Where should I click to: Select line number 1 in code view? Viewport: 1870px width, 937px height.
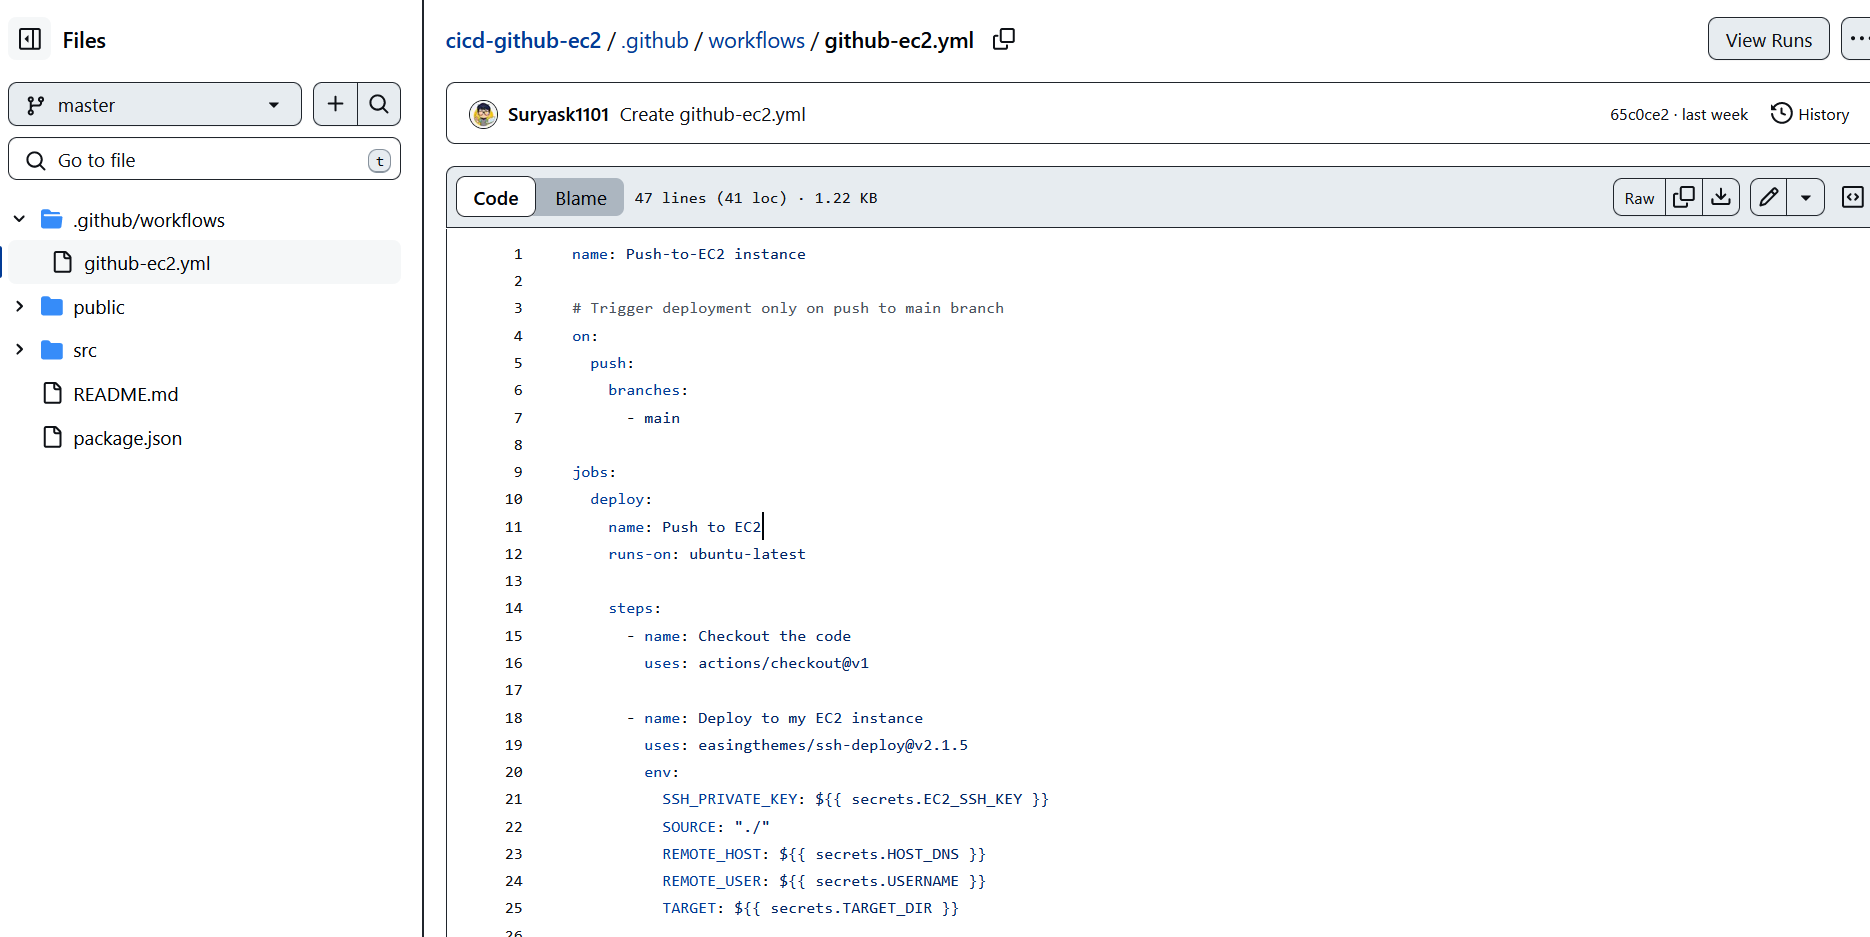(x=518, y=254)
